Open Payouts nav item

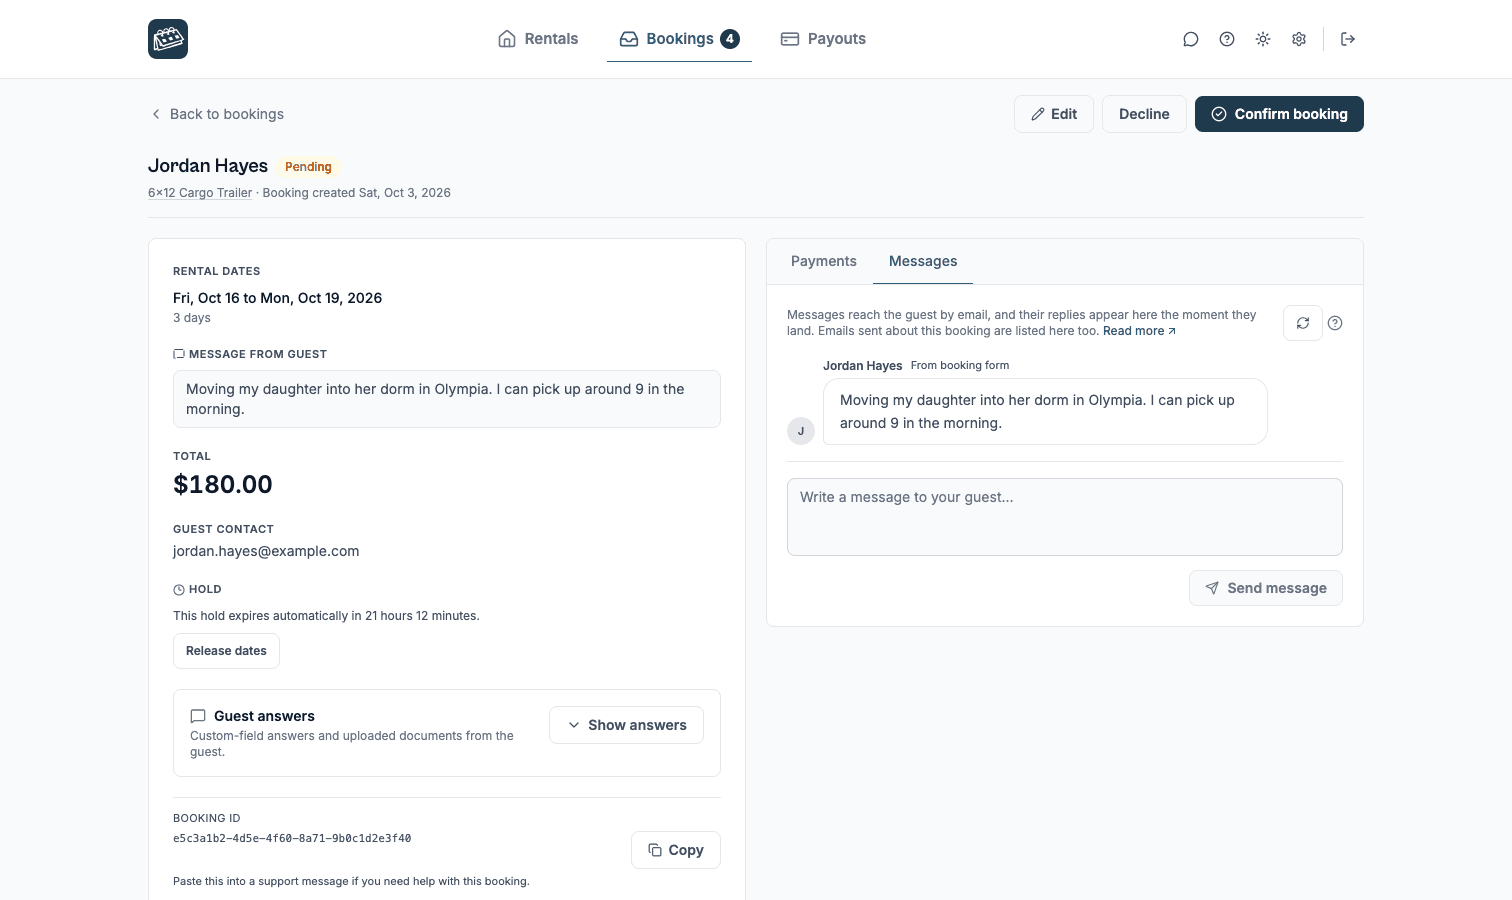pyautogui.click(x=823, y=39)
